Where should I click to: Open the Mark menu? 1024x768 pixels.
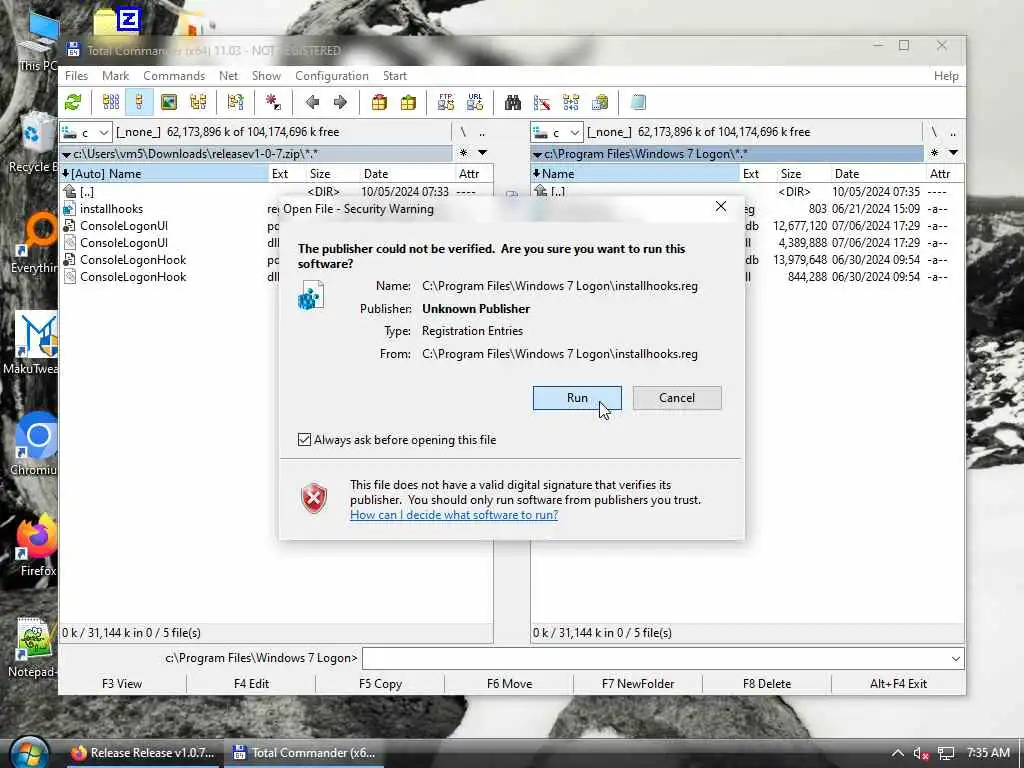116,76
